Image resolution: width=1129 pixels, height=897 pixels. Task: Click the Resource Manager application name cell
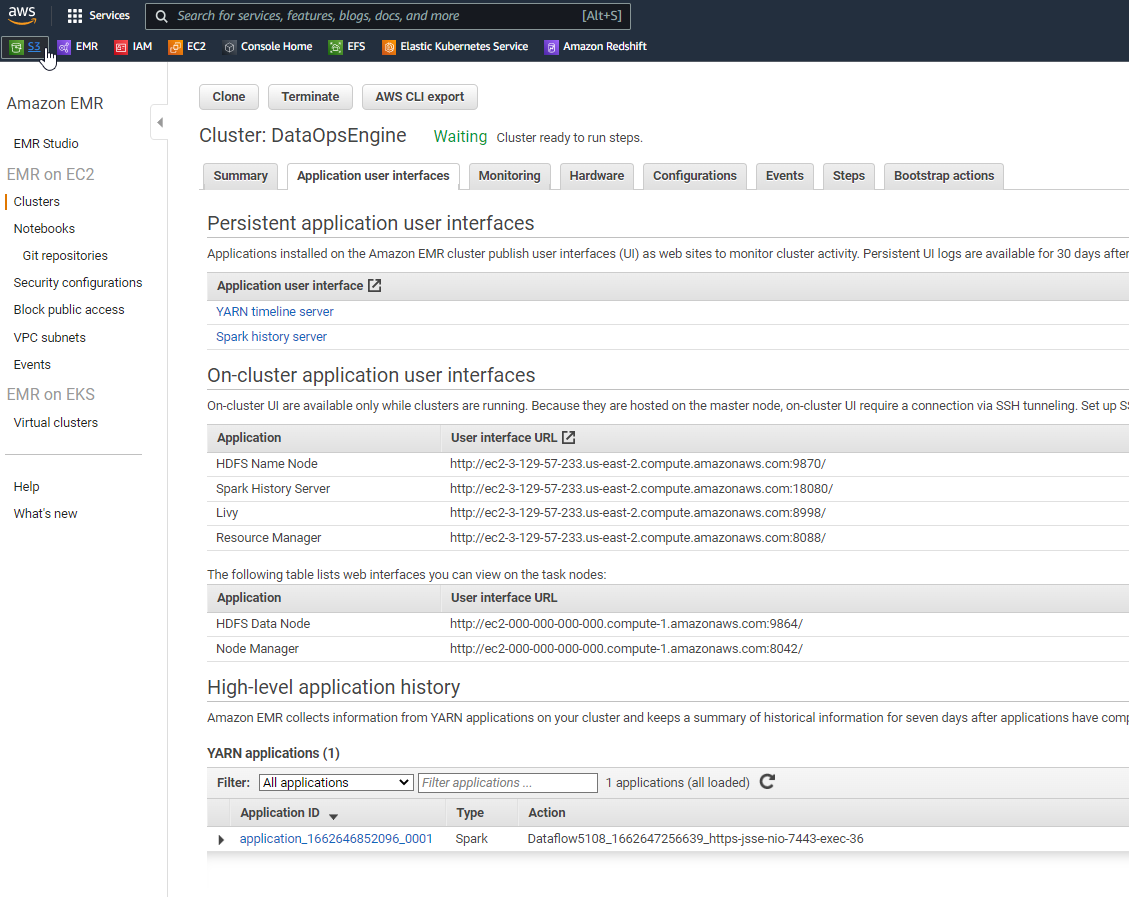point(269,538)
